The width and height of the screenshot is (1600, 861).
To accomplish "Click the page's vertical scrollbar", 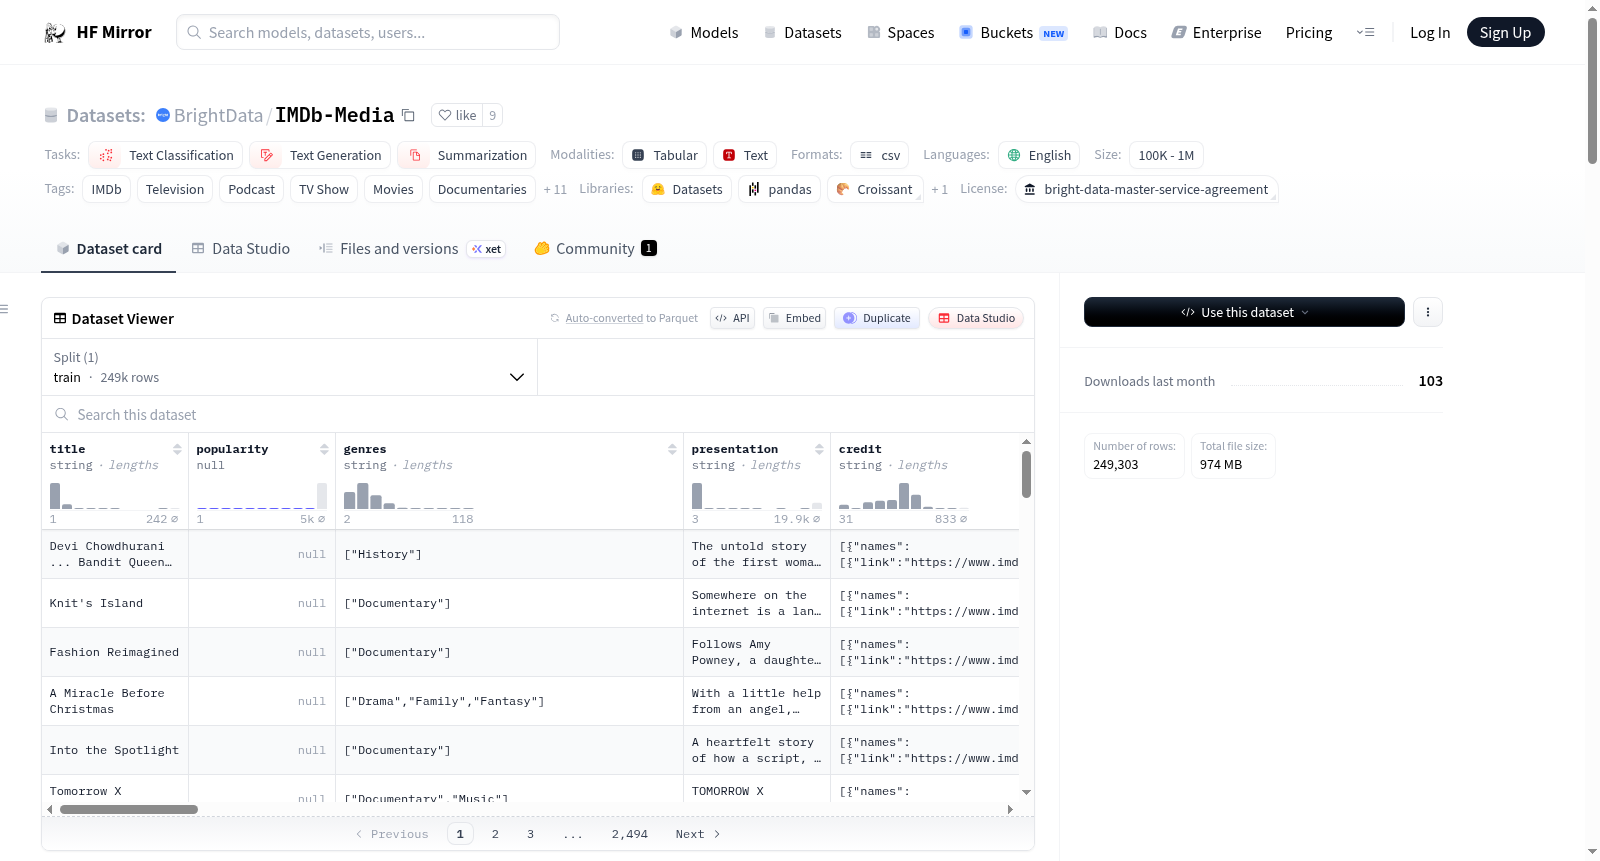I will (x=1592, y=91).
